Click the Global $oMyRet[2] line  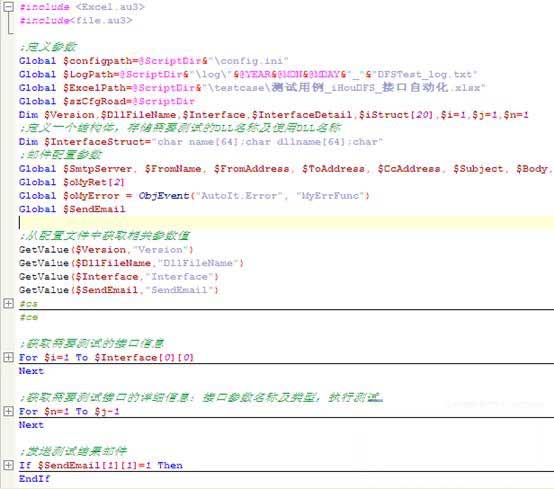(72, 182)
